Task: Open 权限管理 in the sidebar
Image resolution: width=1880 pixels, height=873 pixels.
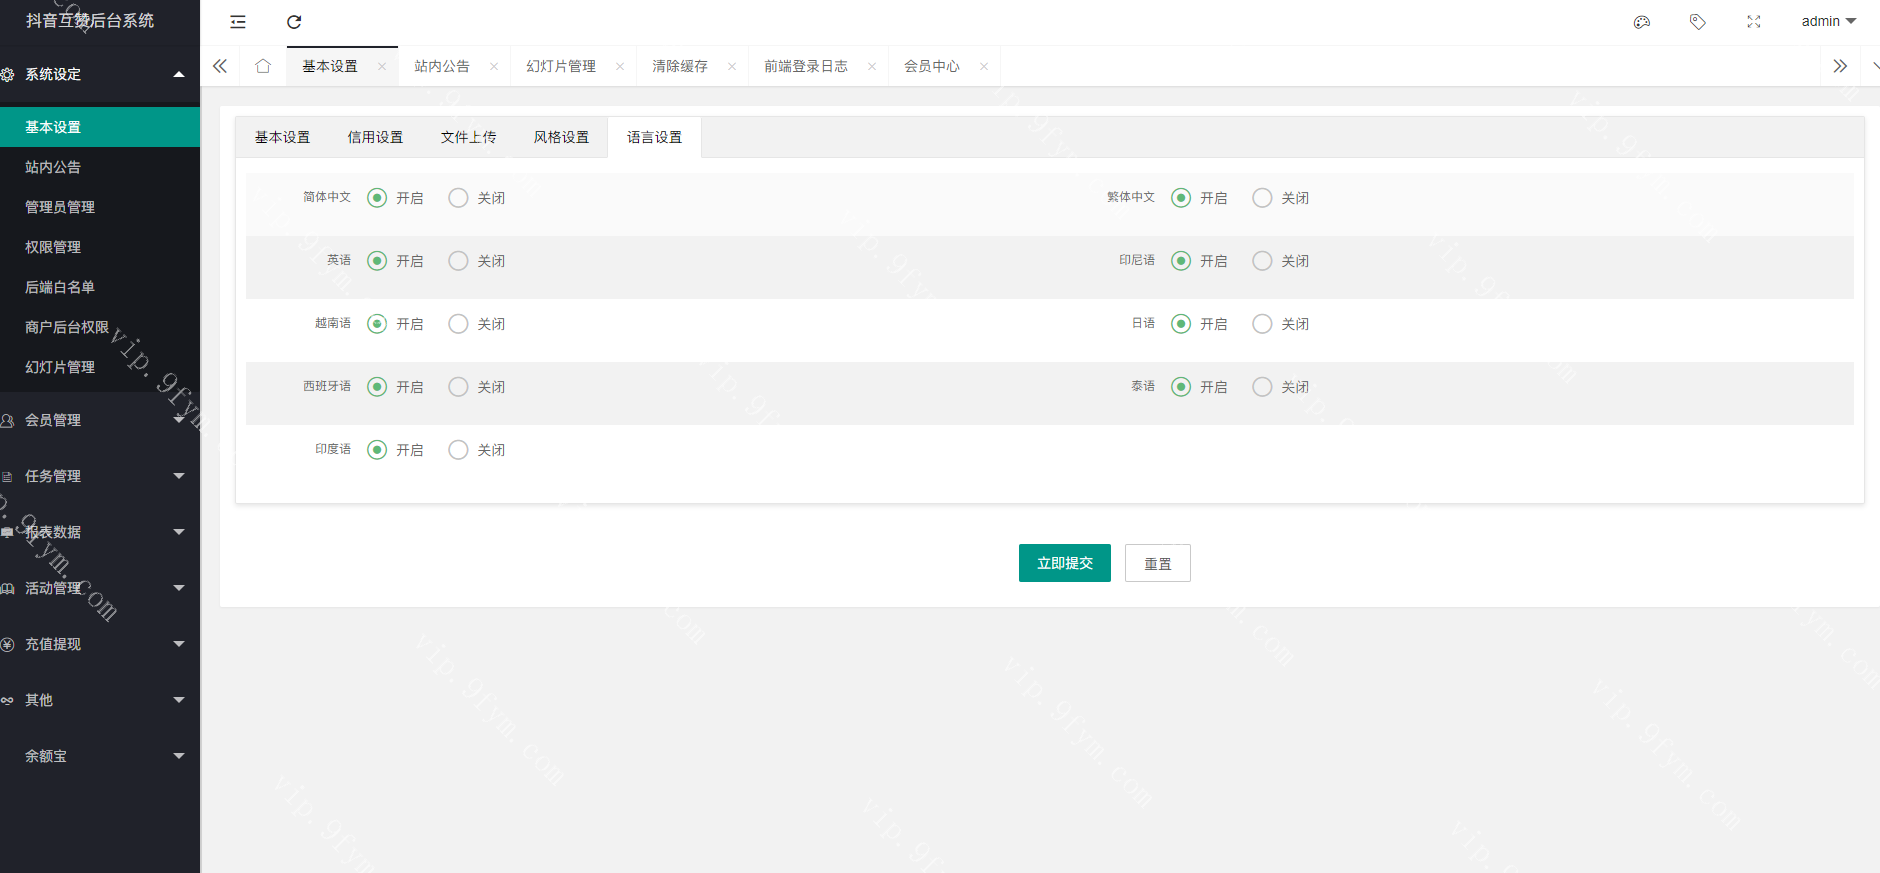Action: [53, 247]
